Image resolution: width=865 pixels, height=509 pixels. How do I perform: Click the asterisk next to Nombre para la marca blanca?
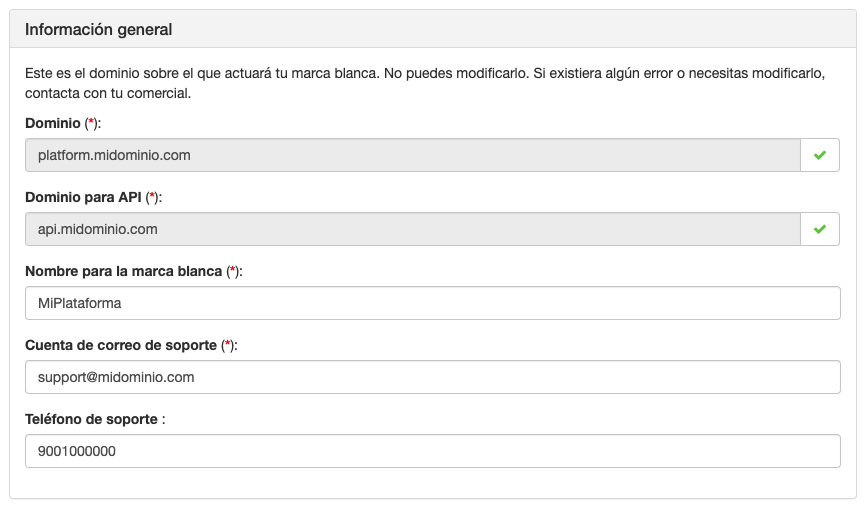pyautogui.click(x=233, y=271)
